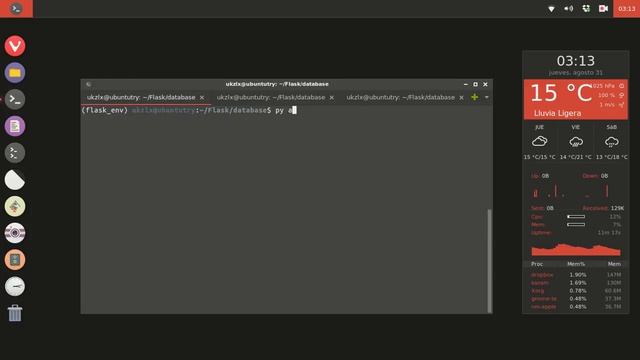640x360 pixels.
Task: Click the 'jueves, agosto 31' date text
Action: point(576,73)
